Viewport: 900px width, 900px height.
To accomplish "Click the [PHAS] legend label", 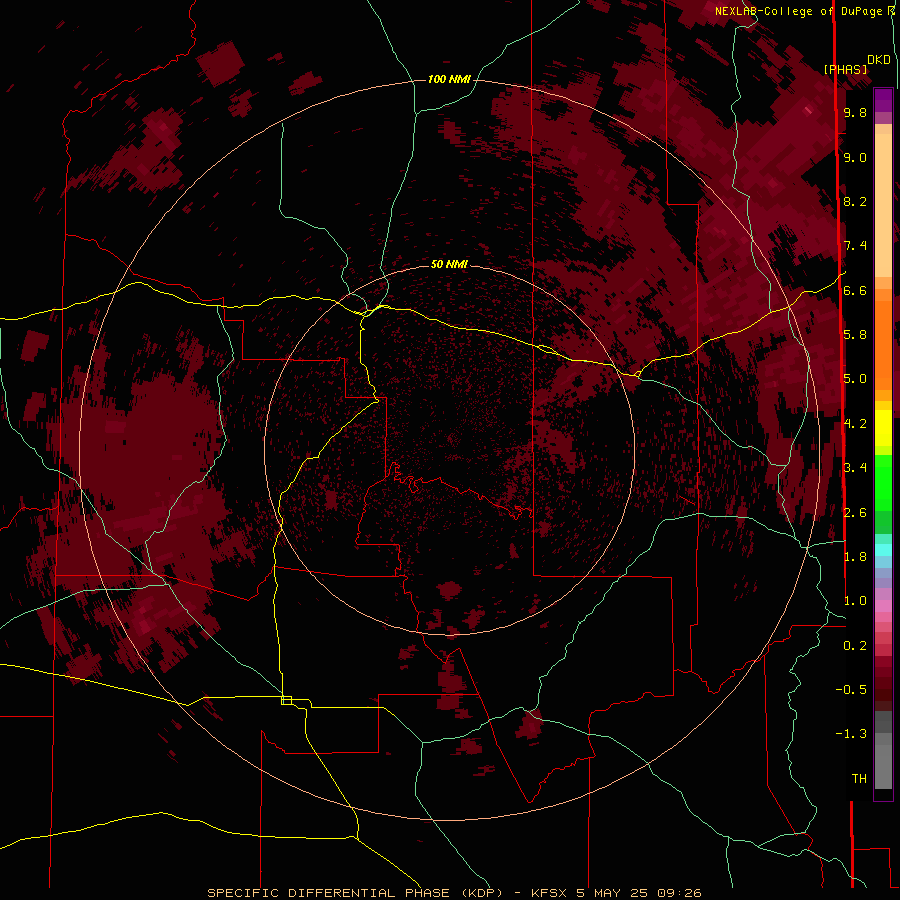I will click(x=845, y=70).
